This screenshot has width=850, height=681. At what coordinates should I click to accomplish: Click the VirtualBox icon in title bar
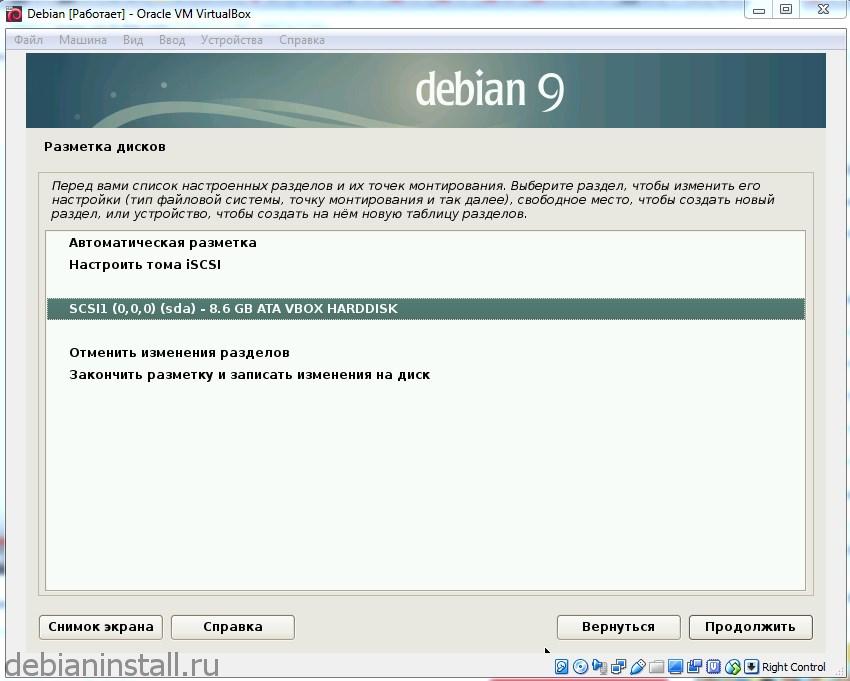[x=14, y=14]
